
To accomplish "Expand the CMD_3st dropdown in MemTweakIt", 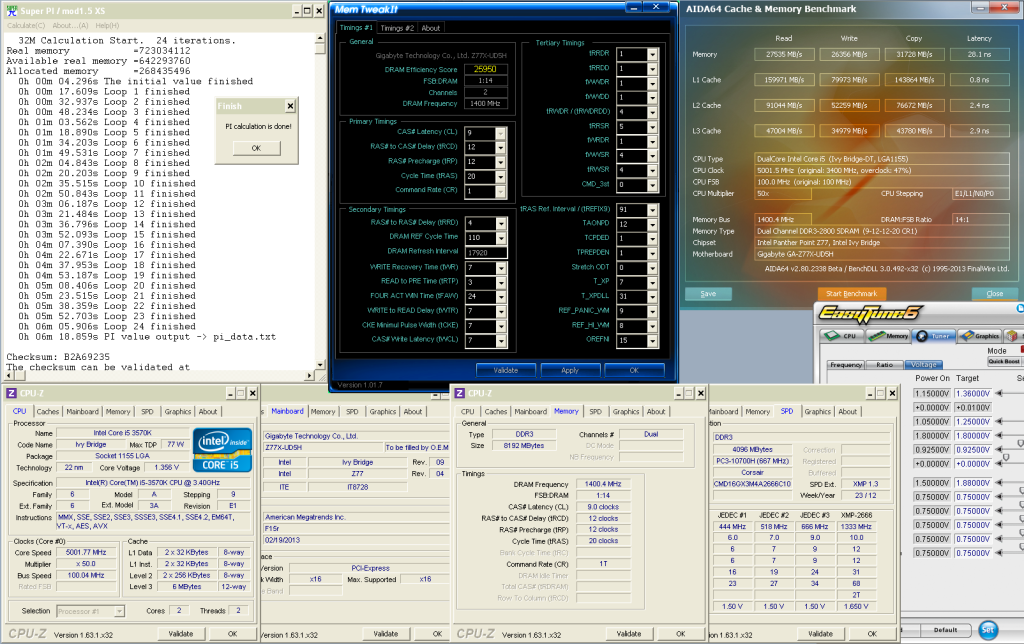I will click(x=652, y=185).
